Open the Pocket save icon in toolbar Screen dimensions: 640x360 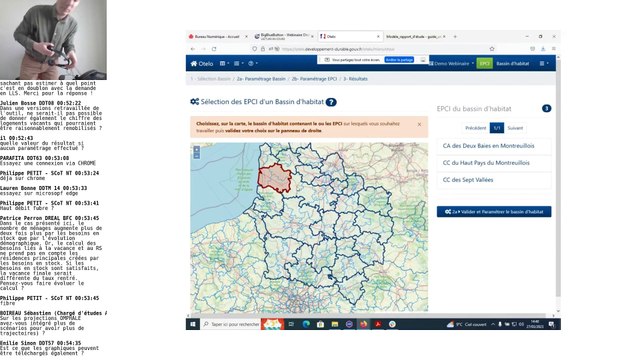pyautogui.click(x=532, y=49)
